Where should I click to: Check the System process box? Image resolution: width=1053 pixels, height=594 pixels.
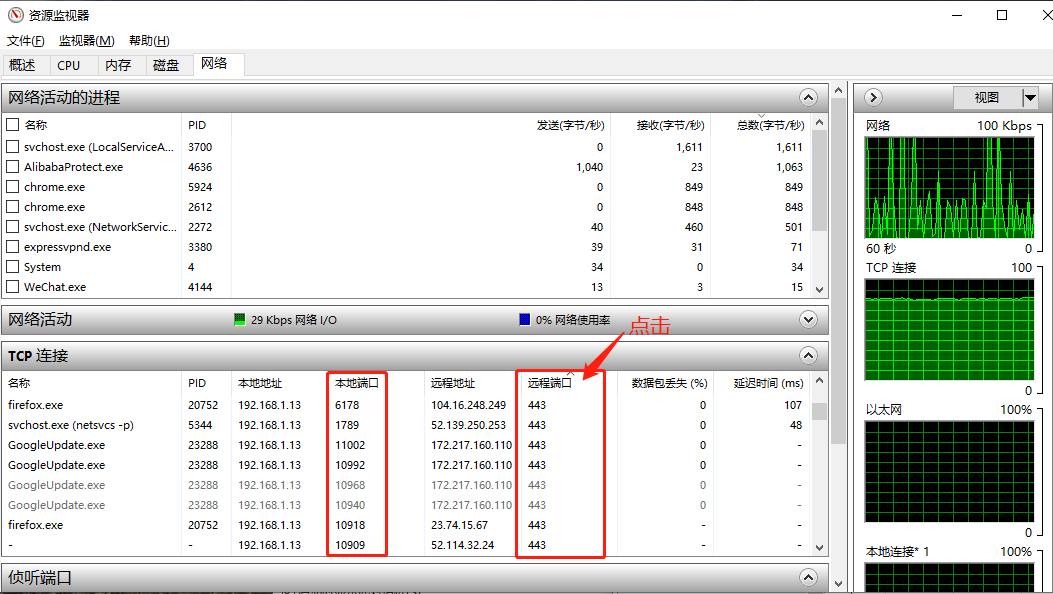[12, 266]
